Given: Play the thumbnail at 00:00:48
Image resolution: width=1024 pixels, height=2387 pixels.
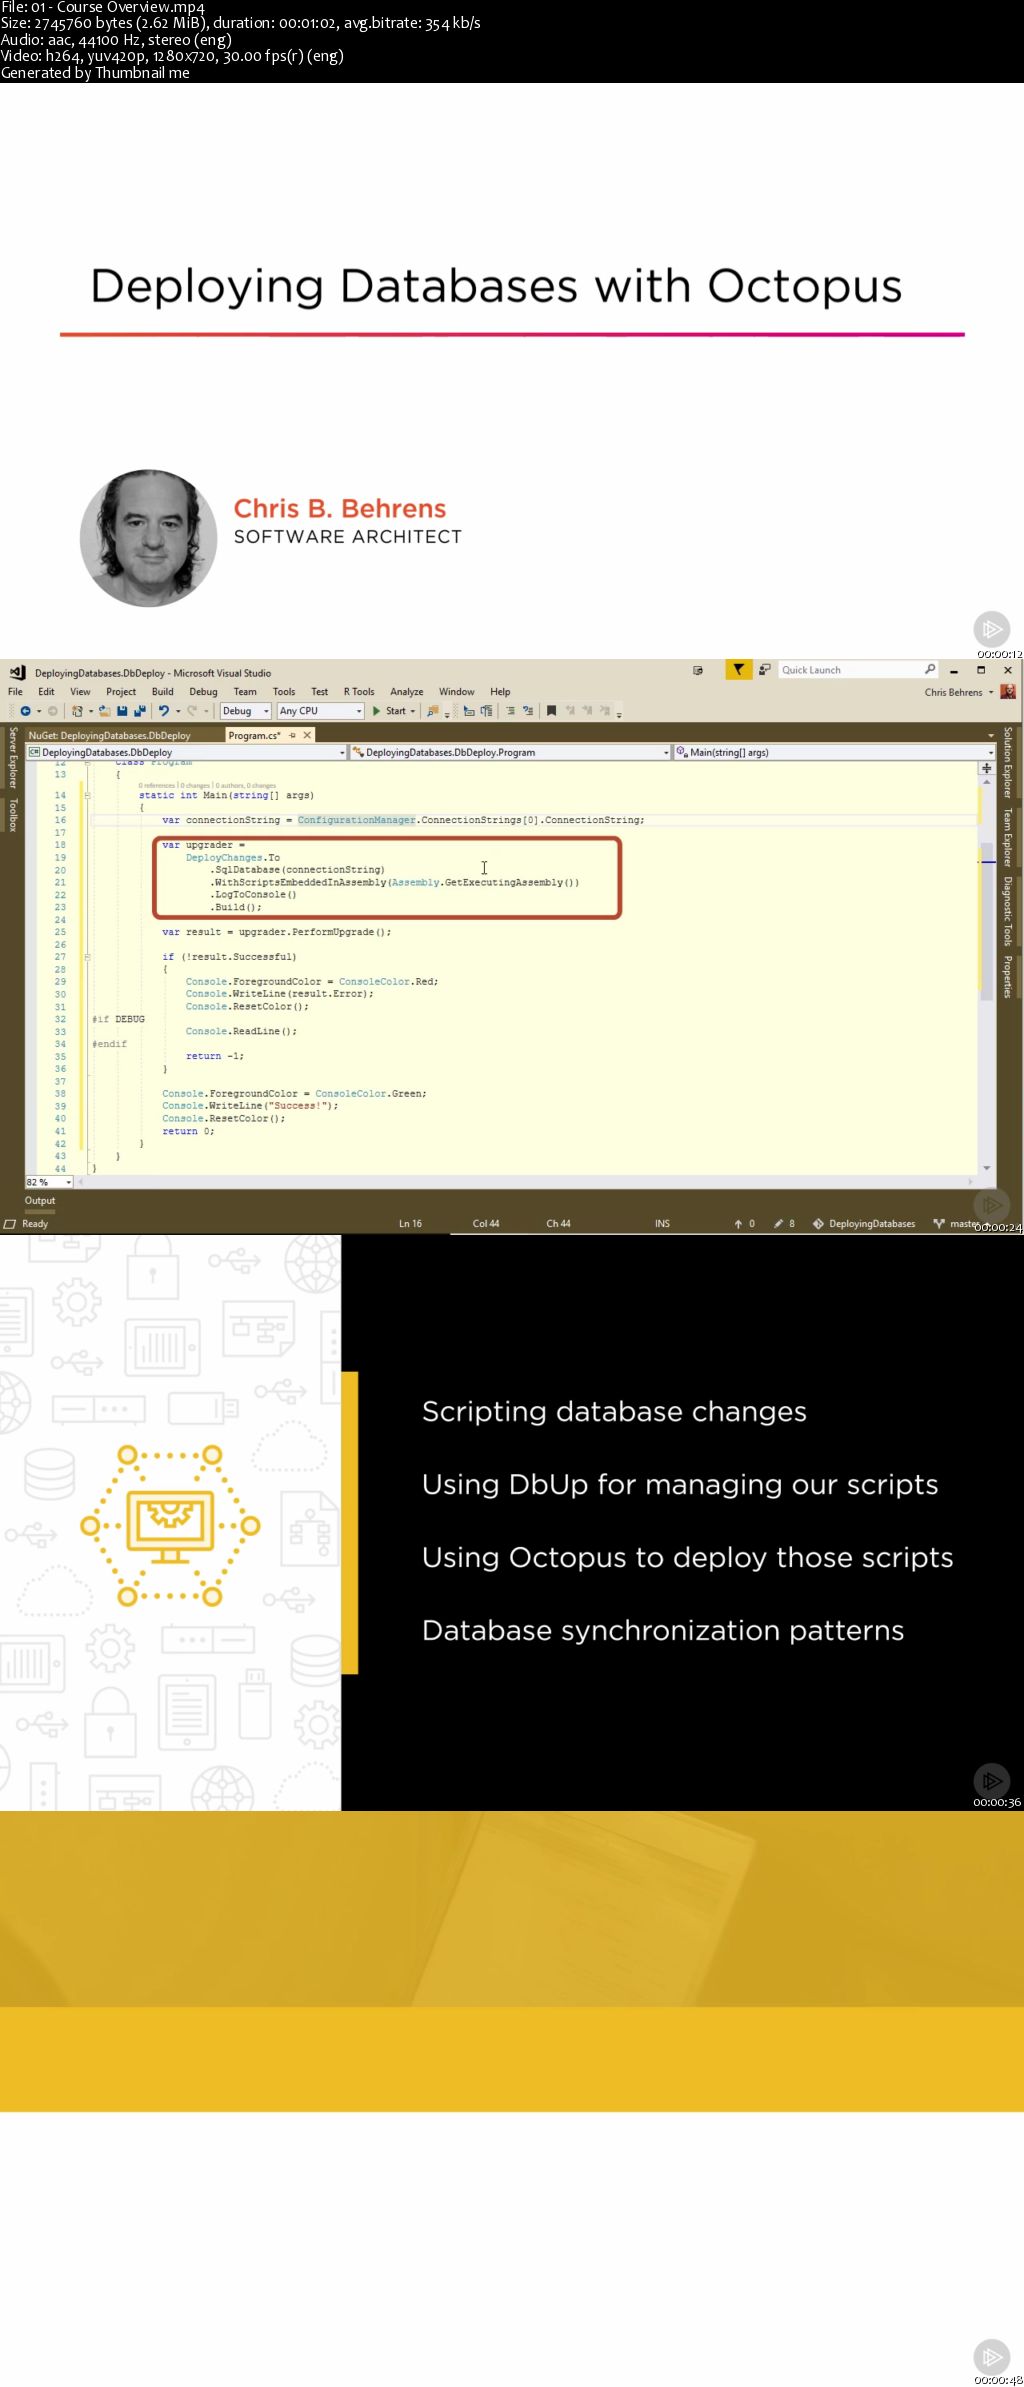Looking at the screenshot, I should coord(991,2356).
